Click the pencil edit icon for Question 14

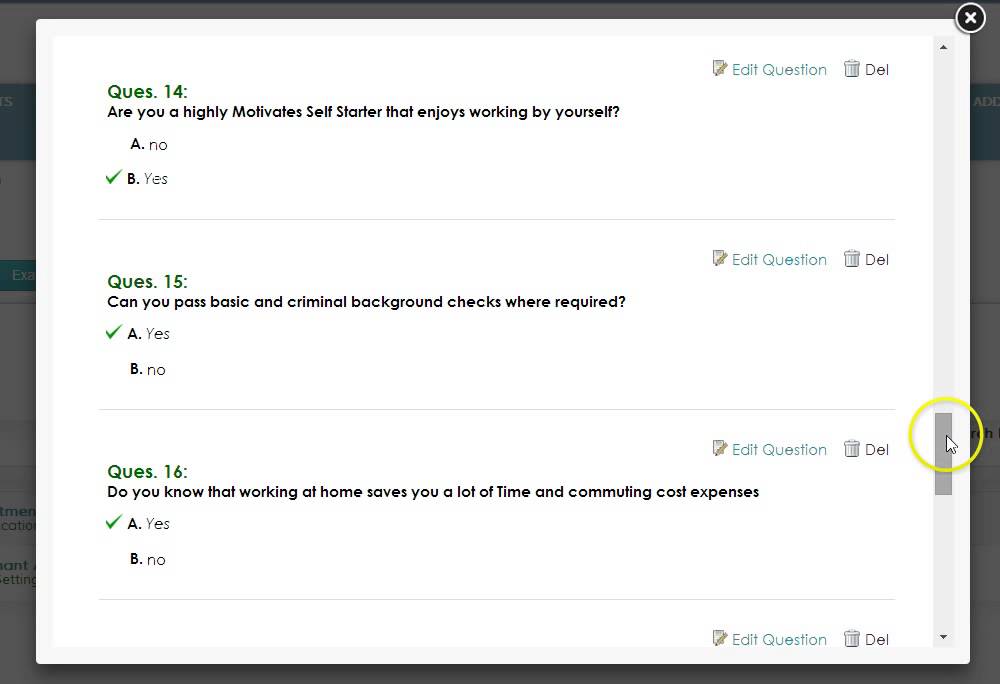point(720,68)
